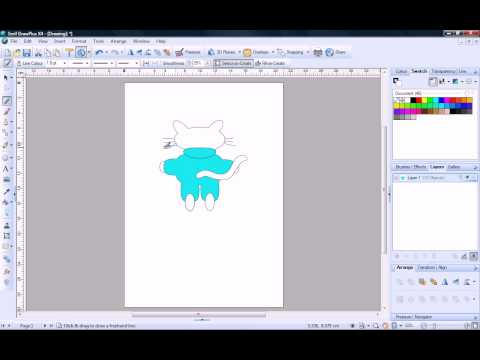Open the Window menu
The width and height of the screenshot is (480, 360).
pyautogui.click(x=141, y=41)
